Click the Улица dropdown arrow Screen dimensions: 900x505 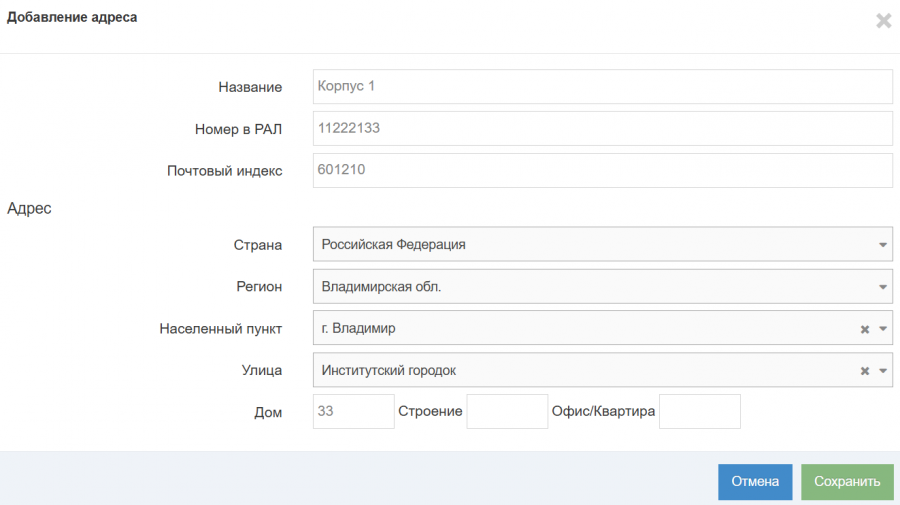click(883, 371)
